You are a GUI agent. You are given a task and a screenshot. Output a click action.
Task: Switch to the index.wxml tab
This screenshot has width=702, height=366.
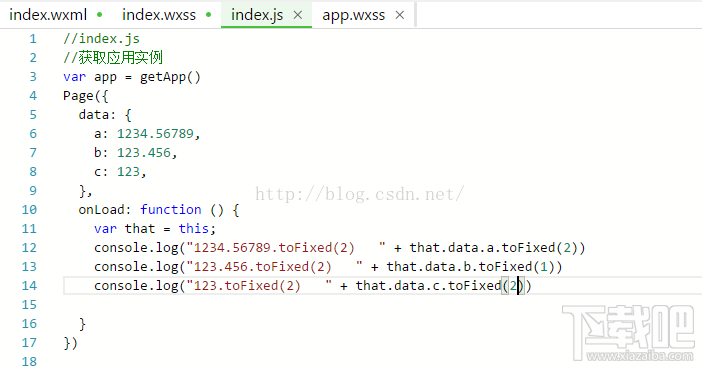click(48, 15)
